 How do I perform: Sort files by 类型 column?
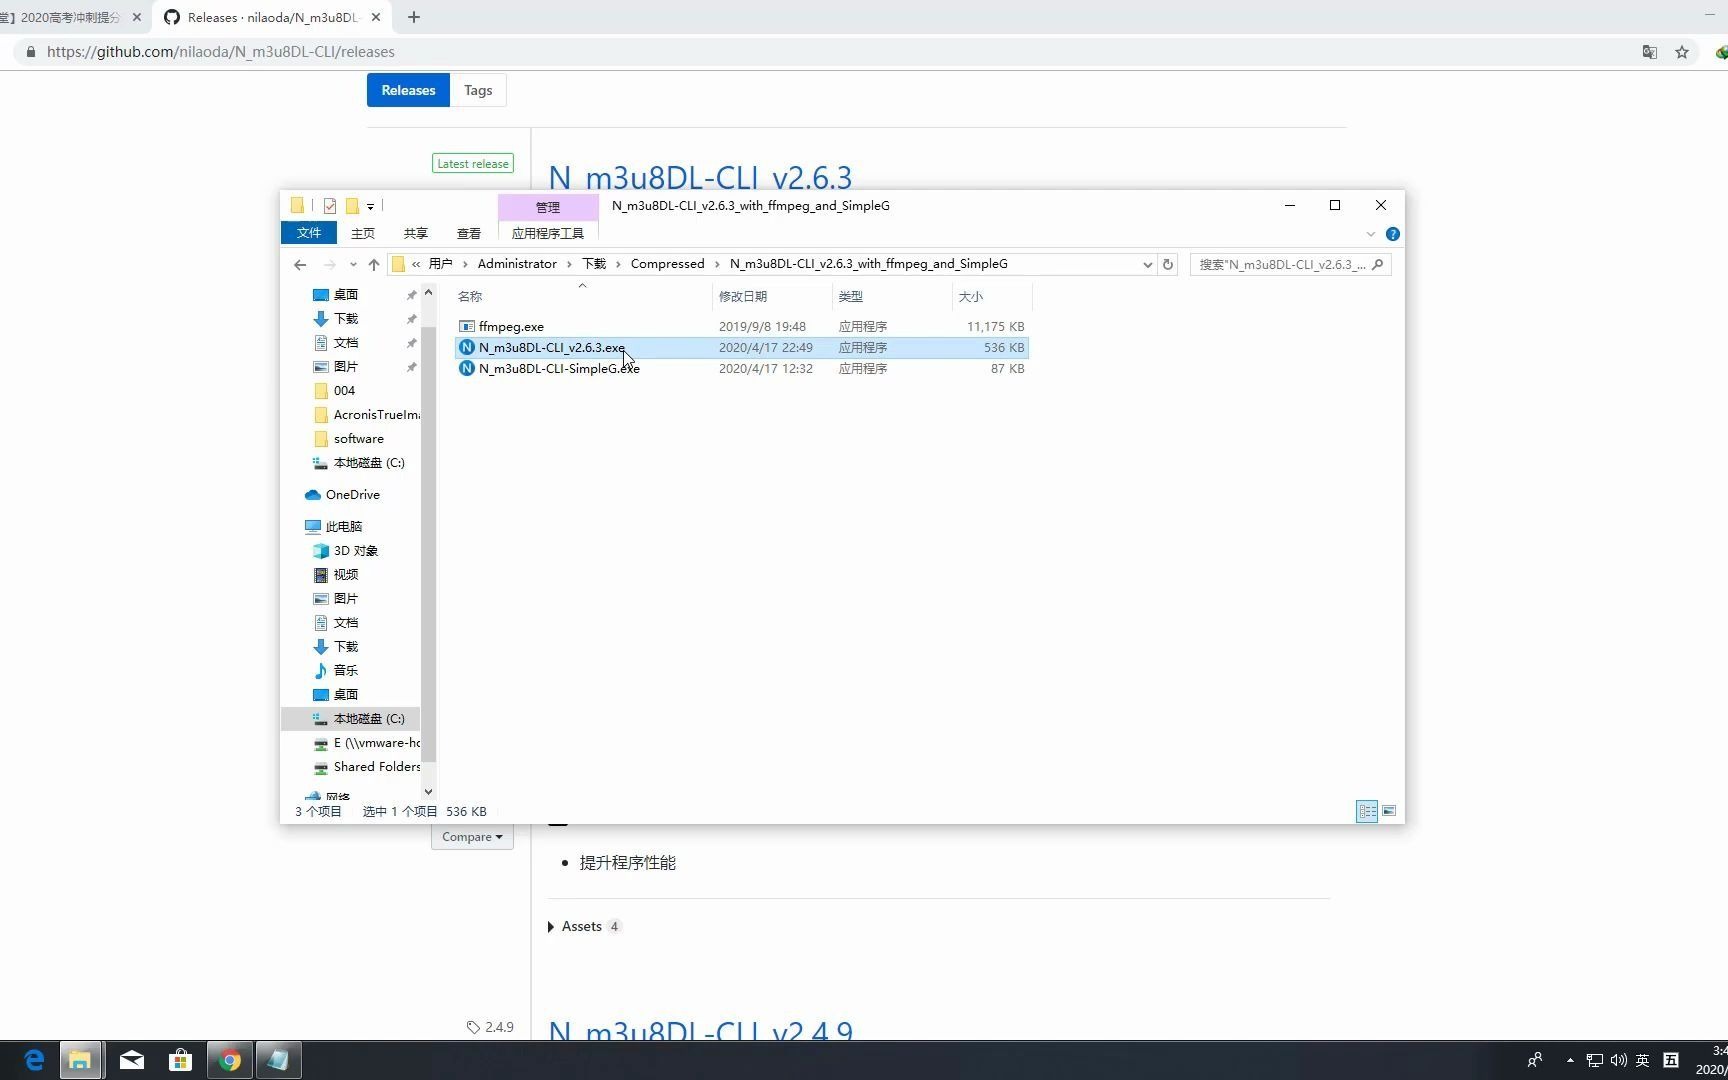[892, 296]
